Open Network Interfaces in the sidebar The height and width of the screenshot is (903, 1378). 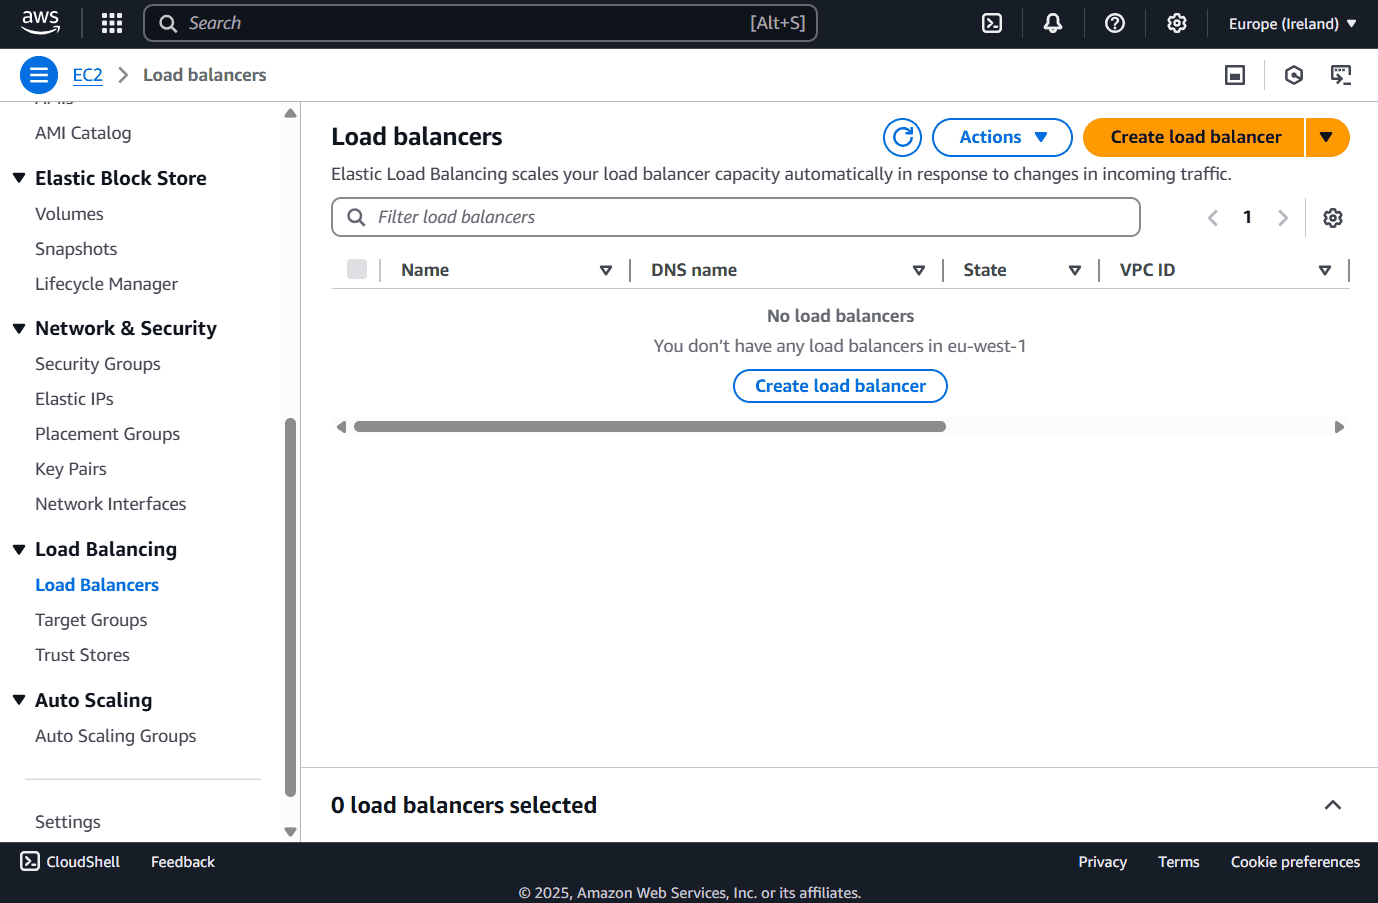tap(110, 504)
